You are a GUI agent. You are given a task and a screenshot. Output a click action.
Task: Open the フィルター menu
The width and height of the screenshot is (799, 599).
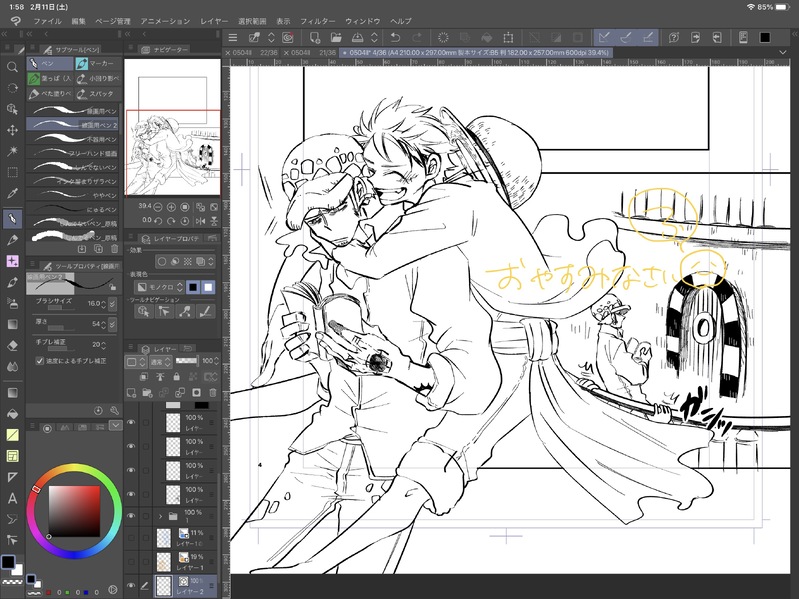(317, 21)
